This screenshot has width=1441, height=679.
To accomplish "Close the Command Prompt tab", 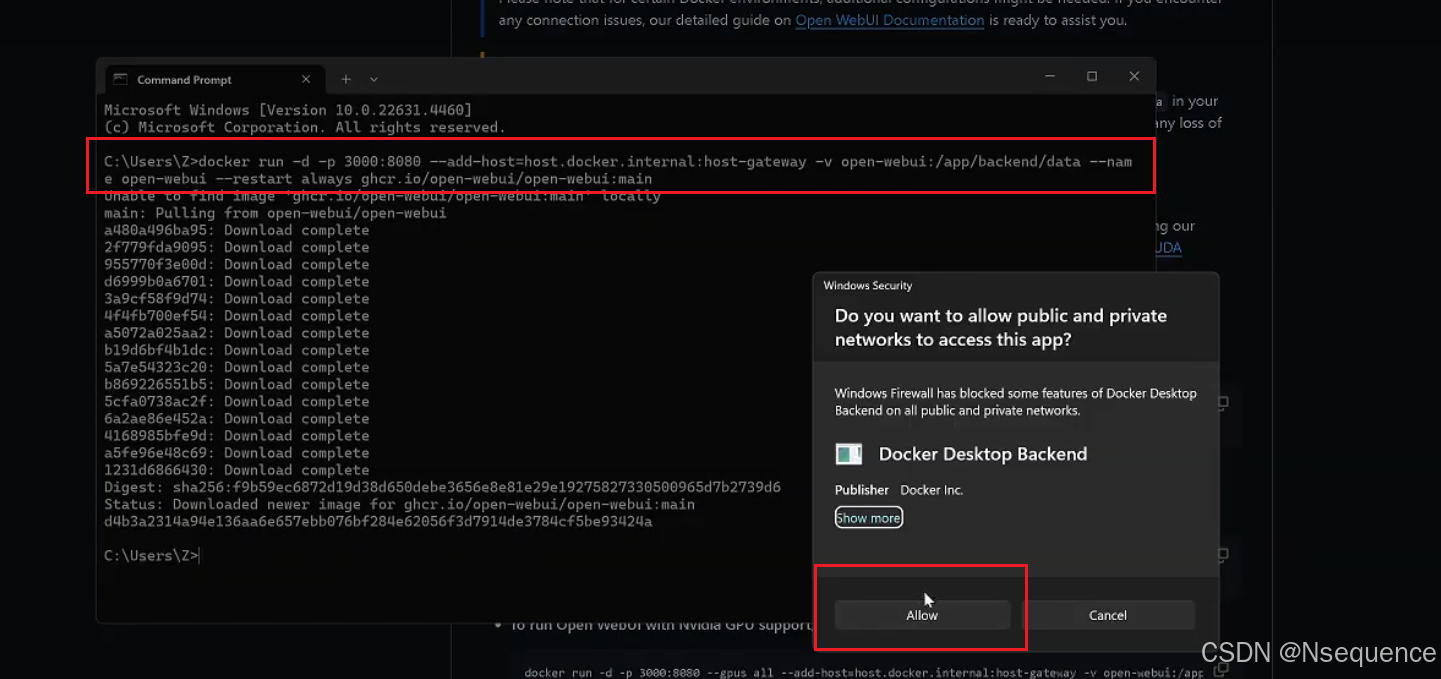I will [307, 79].
